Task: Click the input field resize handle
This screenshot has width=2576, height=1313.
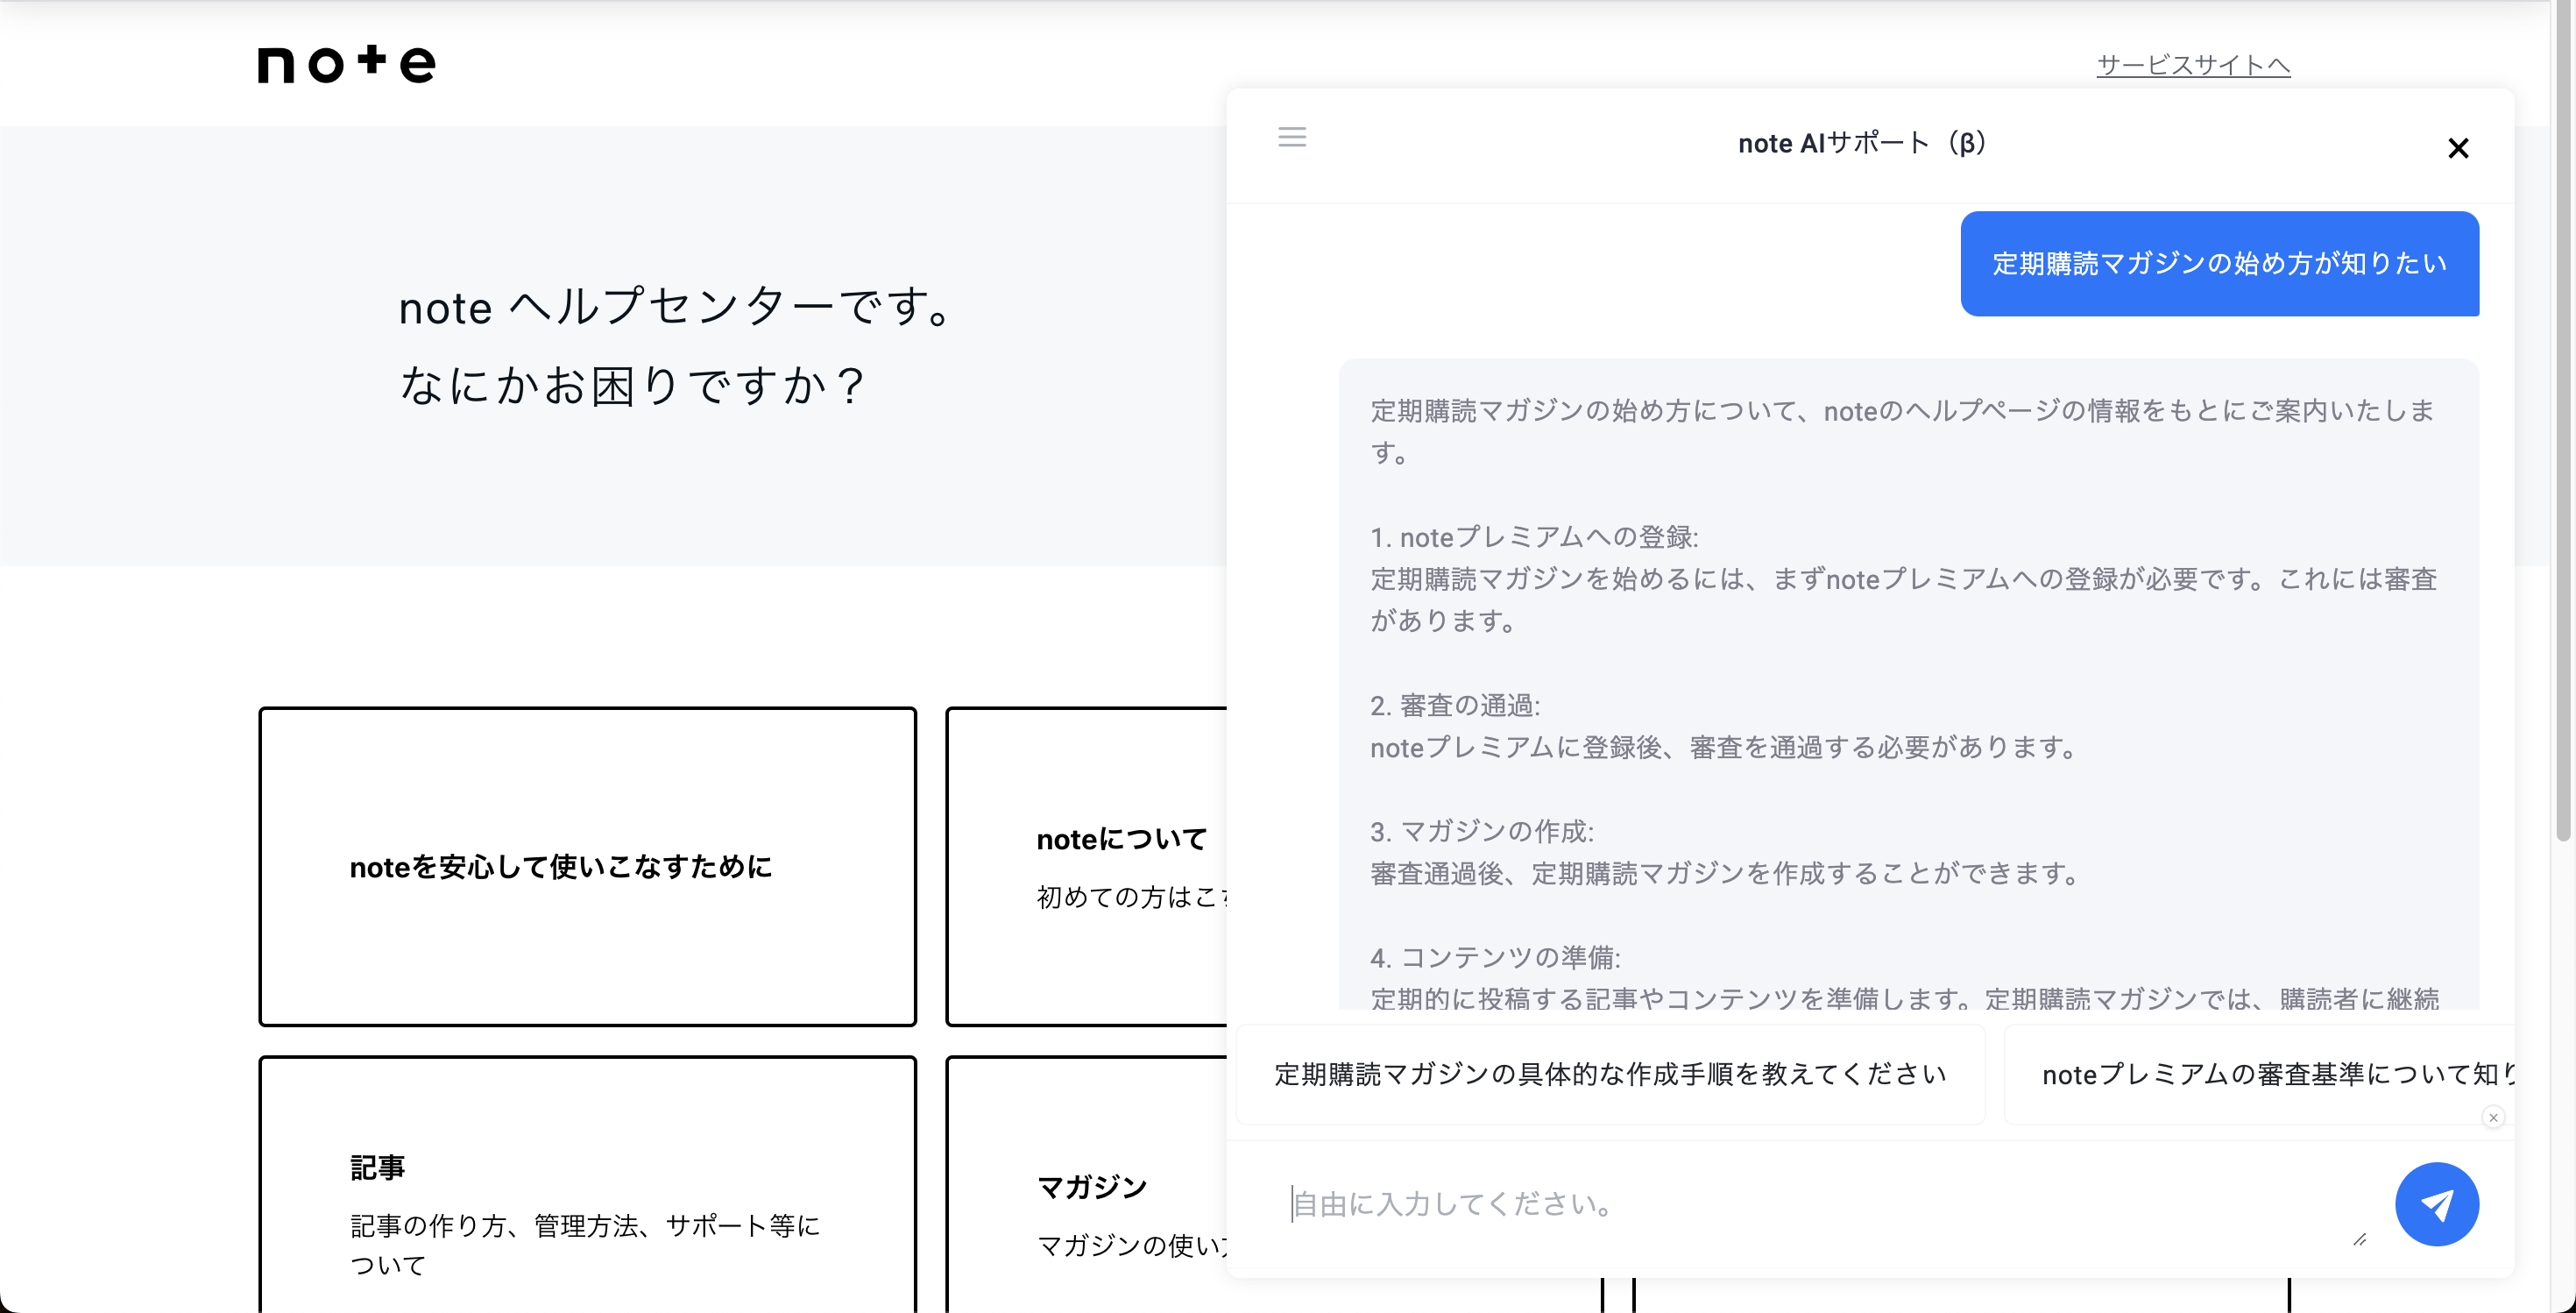Action: tap(2359, 1239)
